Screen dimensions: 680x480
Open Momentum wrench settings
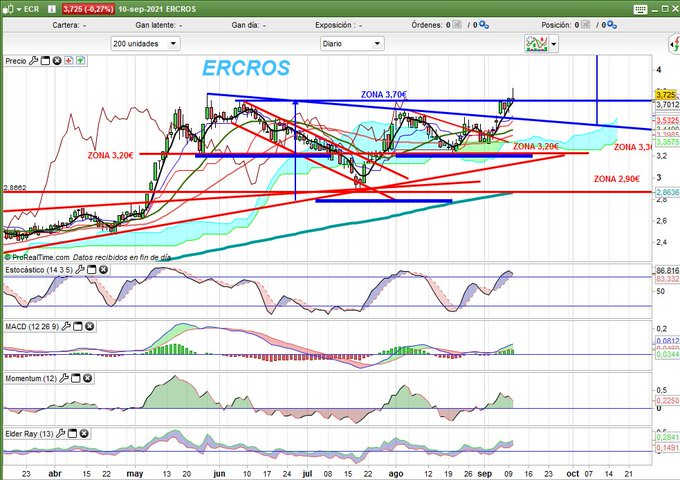[x=64, y=378]
